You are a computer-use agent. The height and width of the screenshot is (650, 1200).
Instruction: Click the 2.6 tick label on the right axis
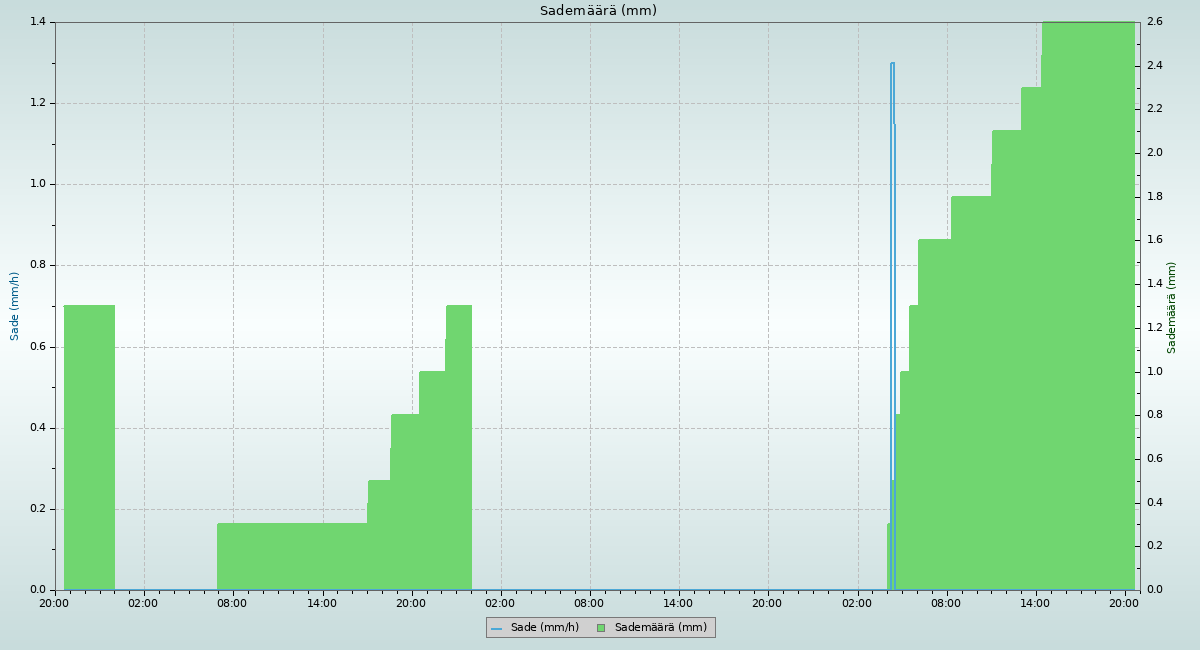(1154, 22)
